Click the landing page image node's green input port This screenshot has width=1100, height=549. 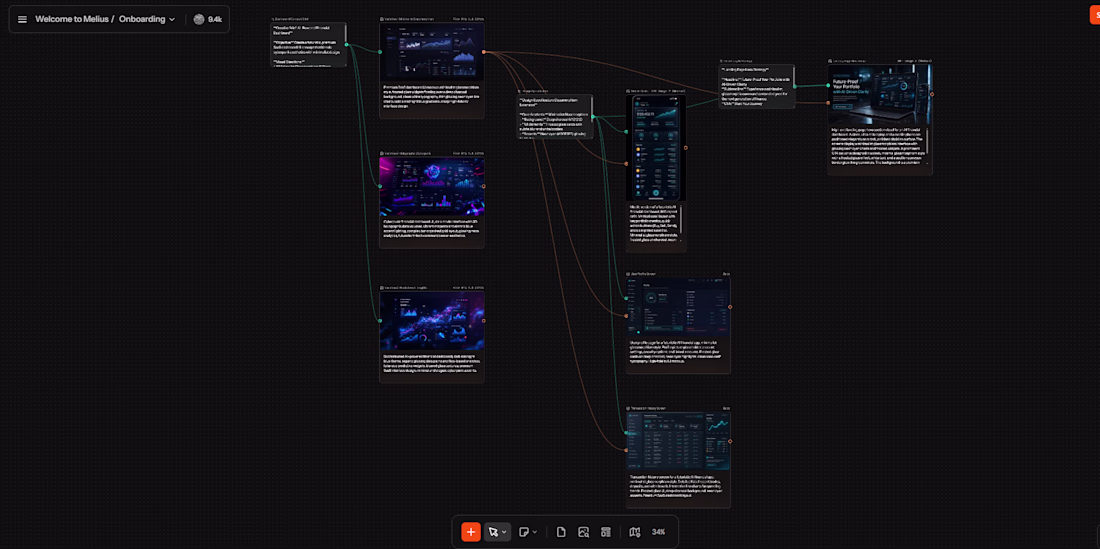828,86
